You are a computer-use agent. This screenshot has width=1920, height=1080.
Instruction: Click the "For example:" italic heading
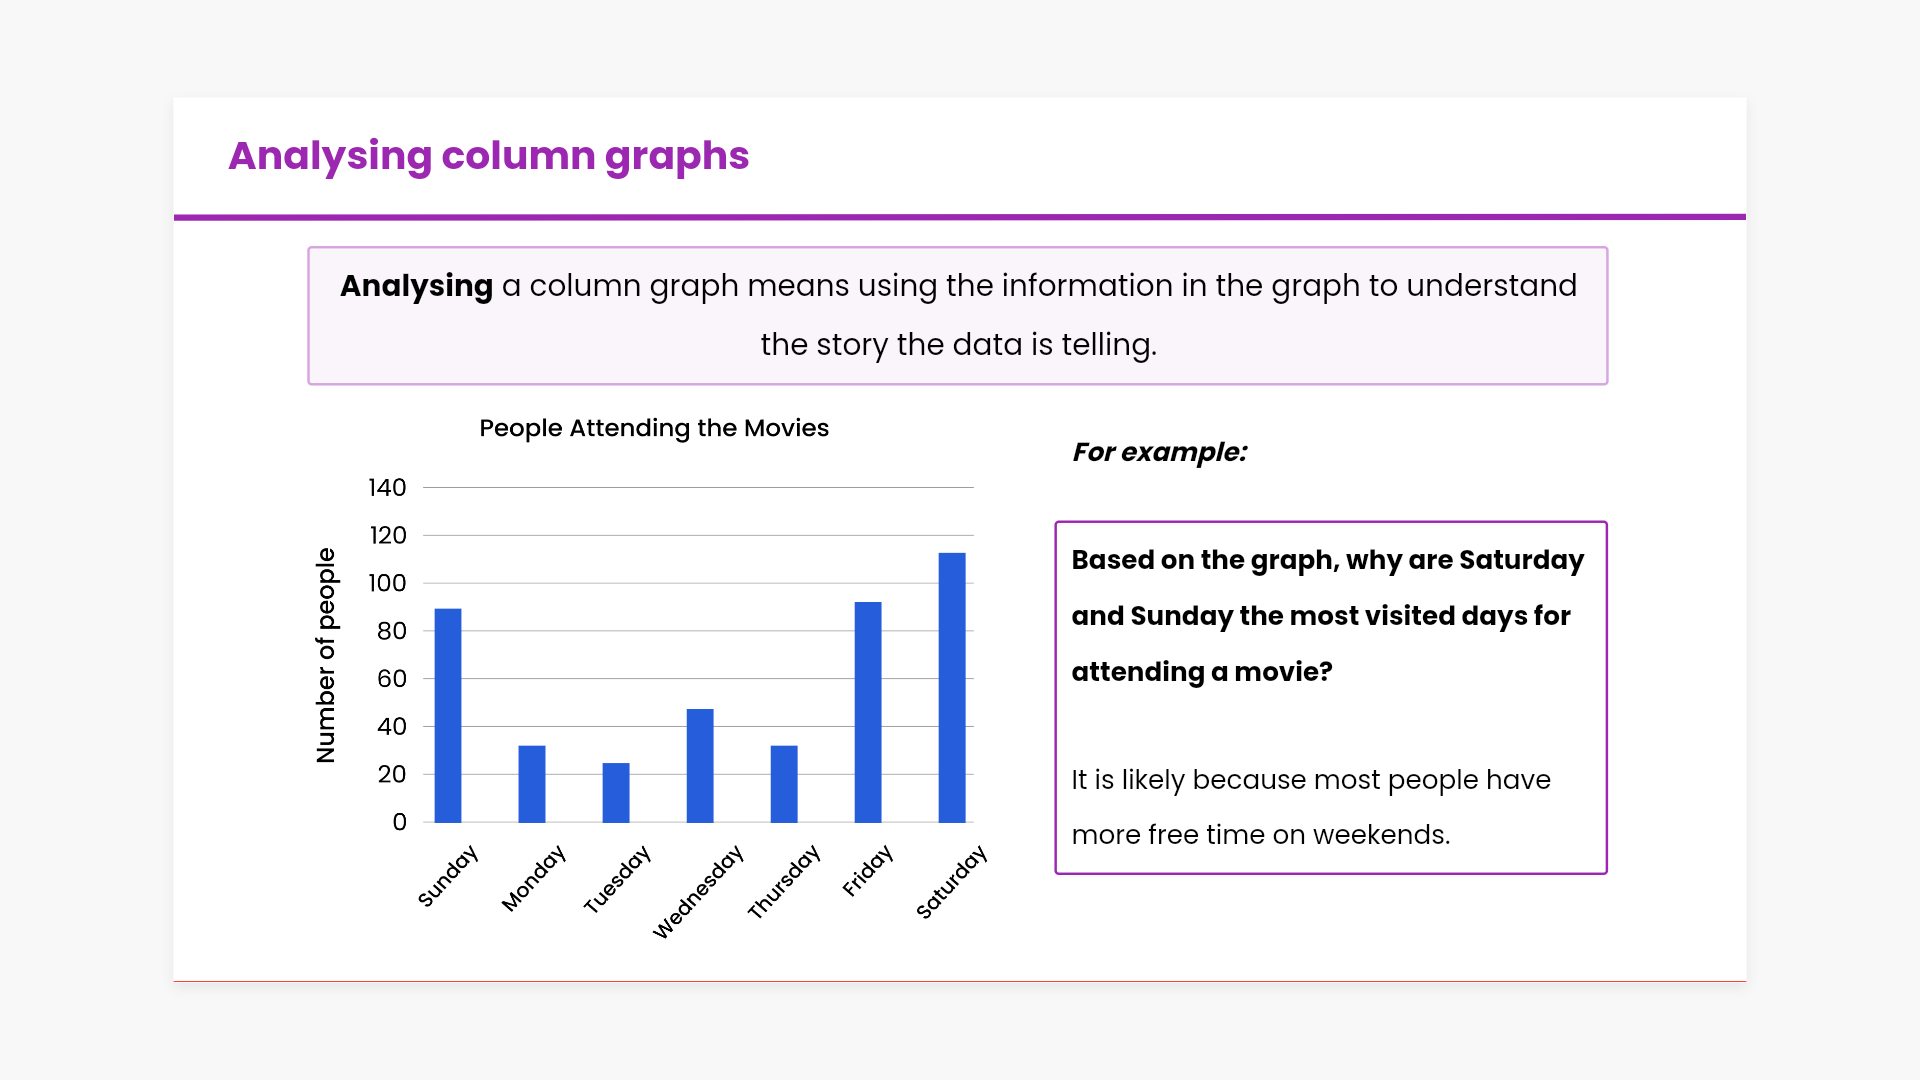point(1160,452)
